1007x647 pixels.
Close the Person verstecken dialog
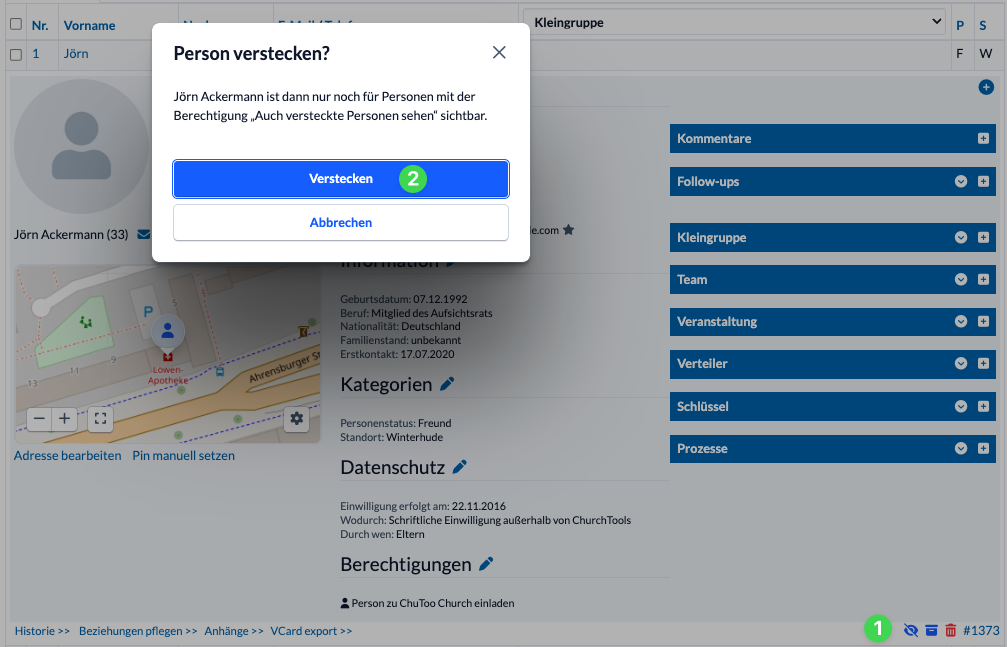pos(499,53)
